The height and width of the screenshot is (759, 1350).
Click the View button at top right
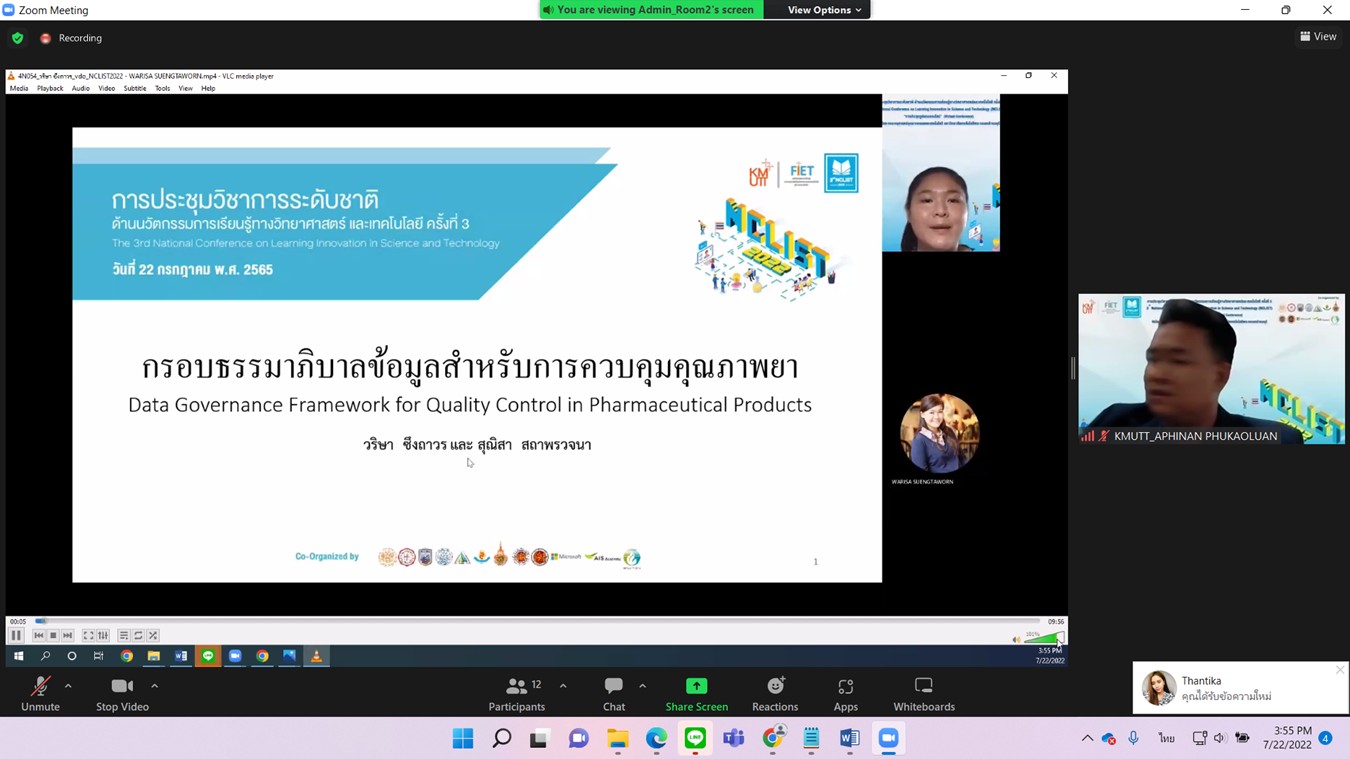tap(1318, 37)
